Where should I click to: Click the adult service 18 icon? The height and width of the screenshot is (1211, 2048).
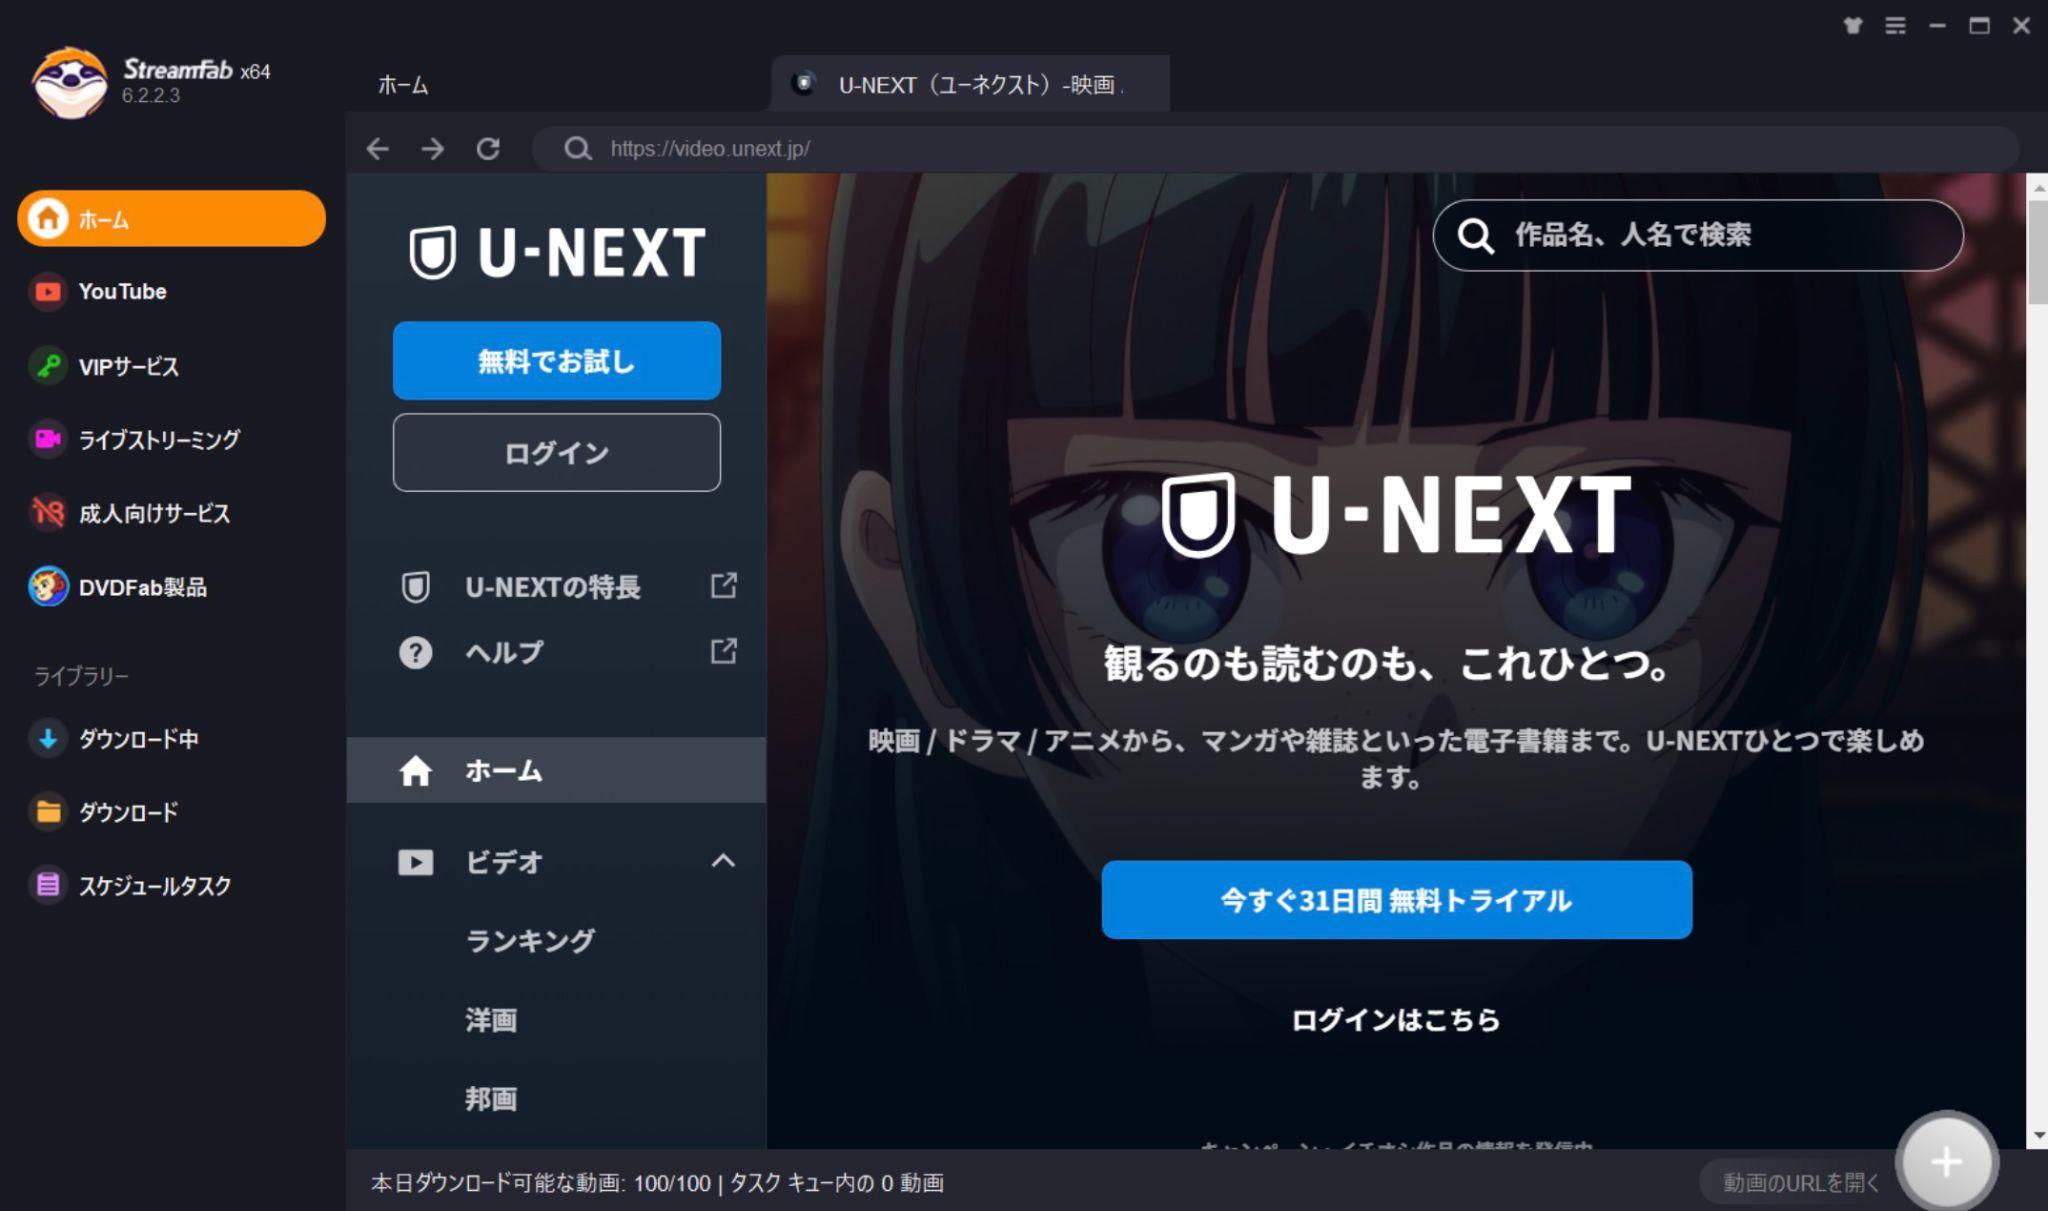click(x=47, y=513)
